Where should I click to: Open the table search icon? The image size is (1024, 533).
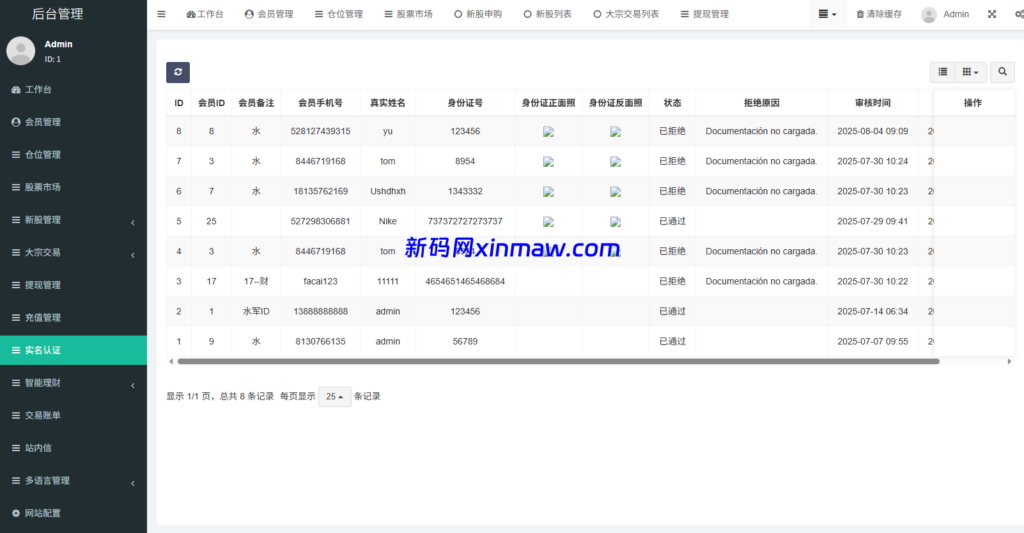point(1002,72)
